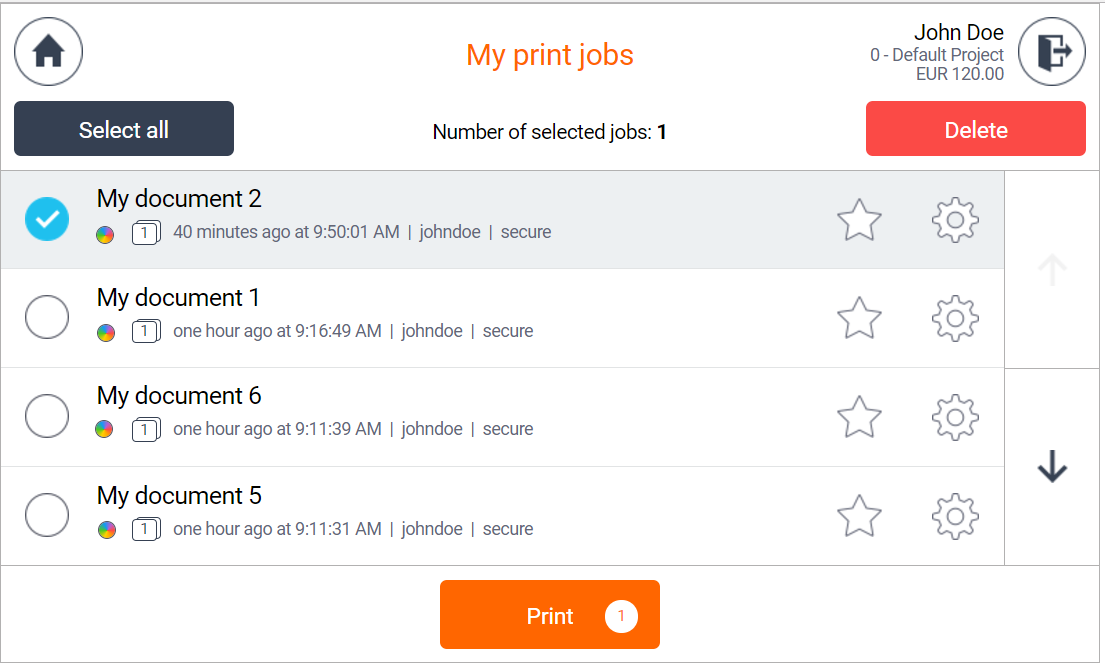Click the color wheel icon on My document 6

pyautogui.click(x=105, y=430)
